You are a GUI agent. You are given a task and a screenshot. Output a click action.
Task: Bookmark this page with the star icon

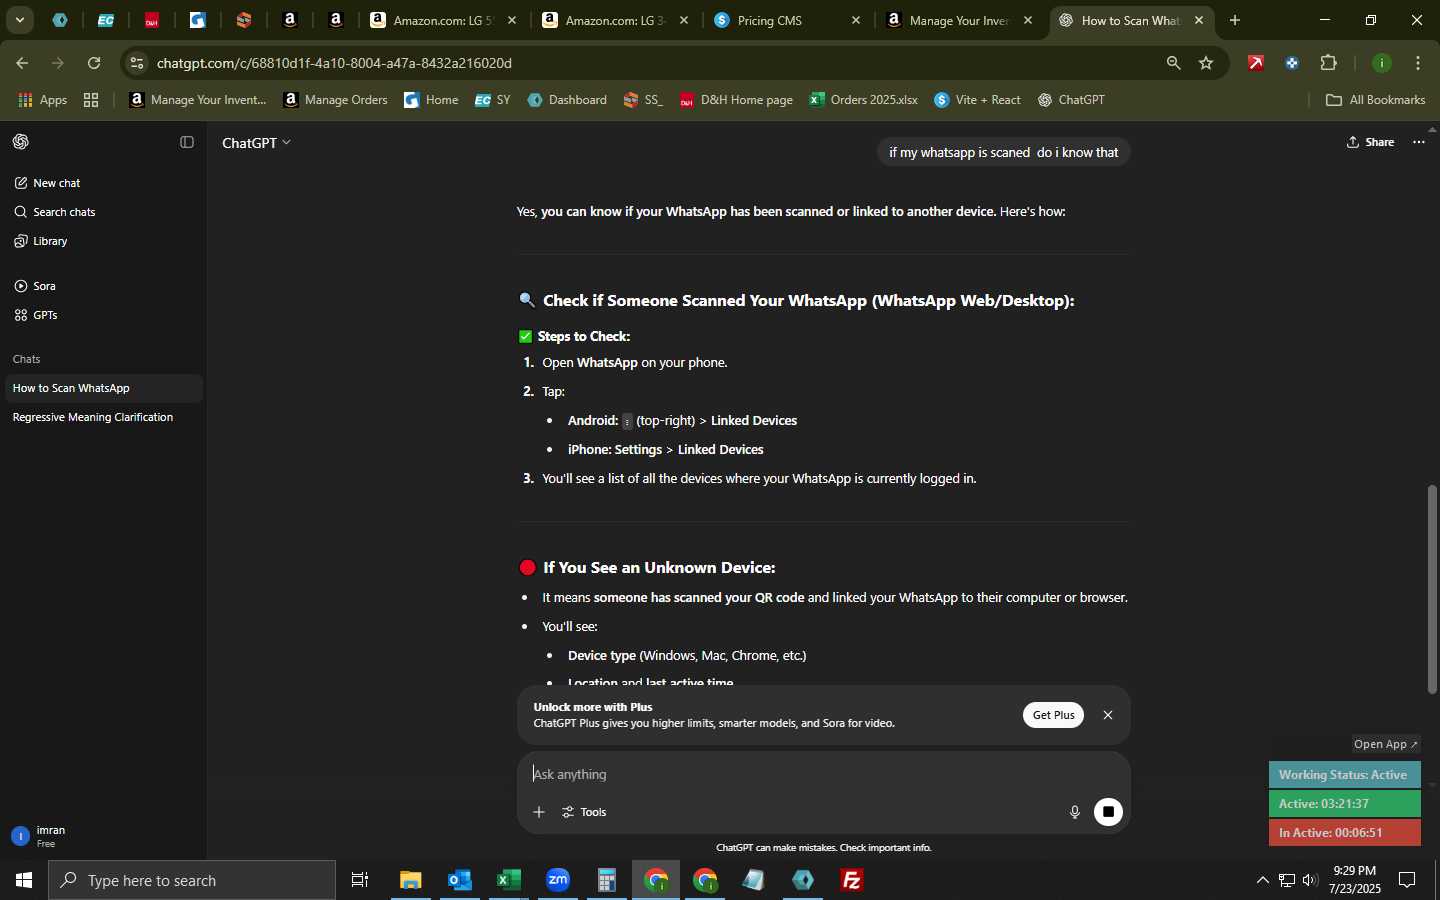[x=1206, y=63]
